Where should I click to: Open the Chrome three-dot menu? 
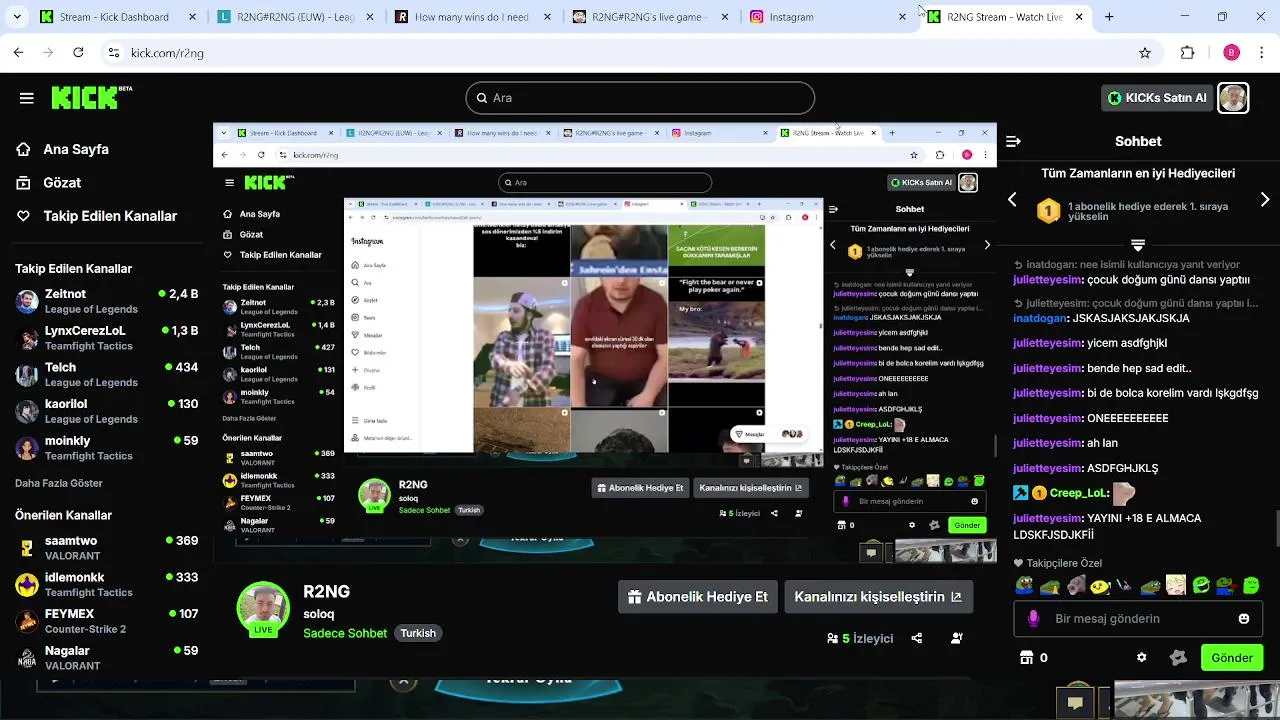[1262, 53]
